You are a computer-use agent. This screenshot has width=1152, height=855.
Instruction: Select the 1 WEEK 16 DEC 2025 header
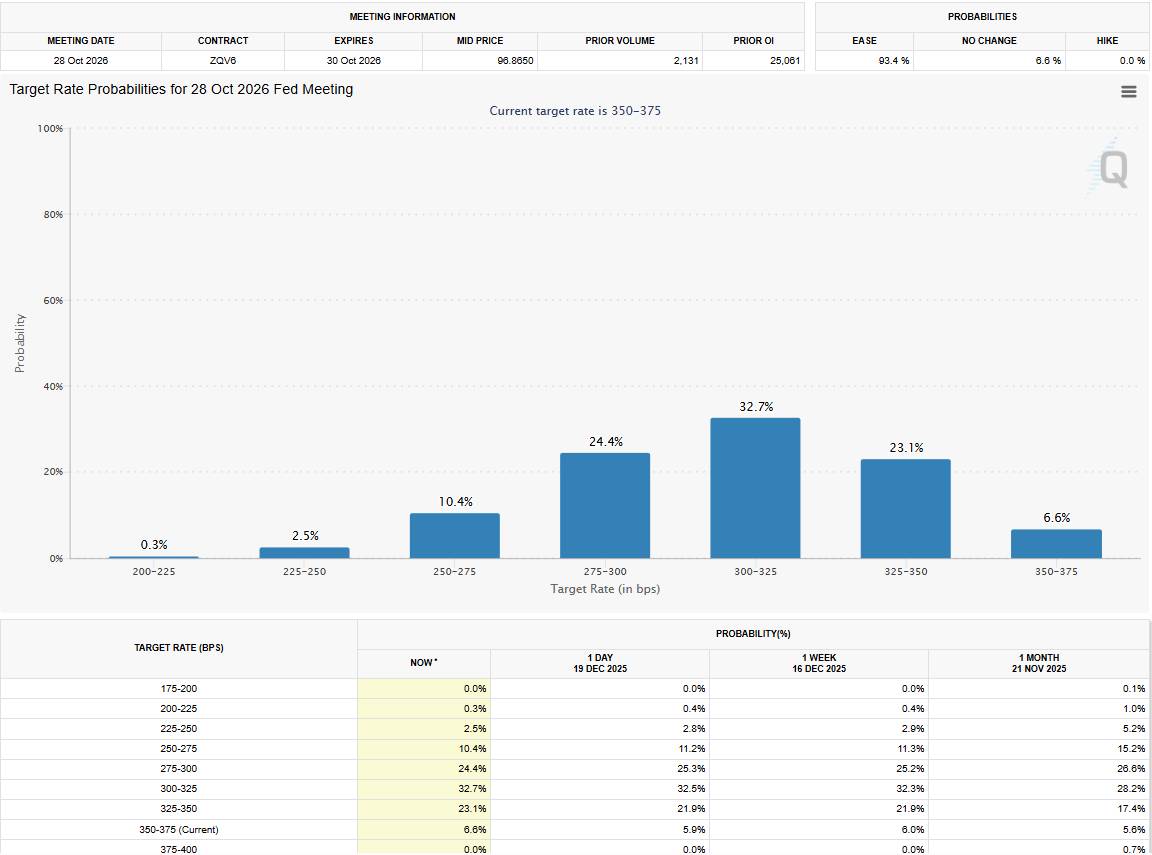(x=818, y=663)
